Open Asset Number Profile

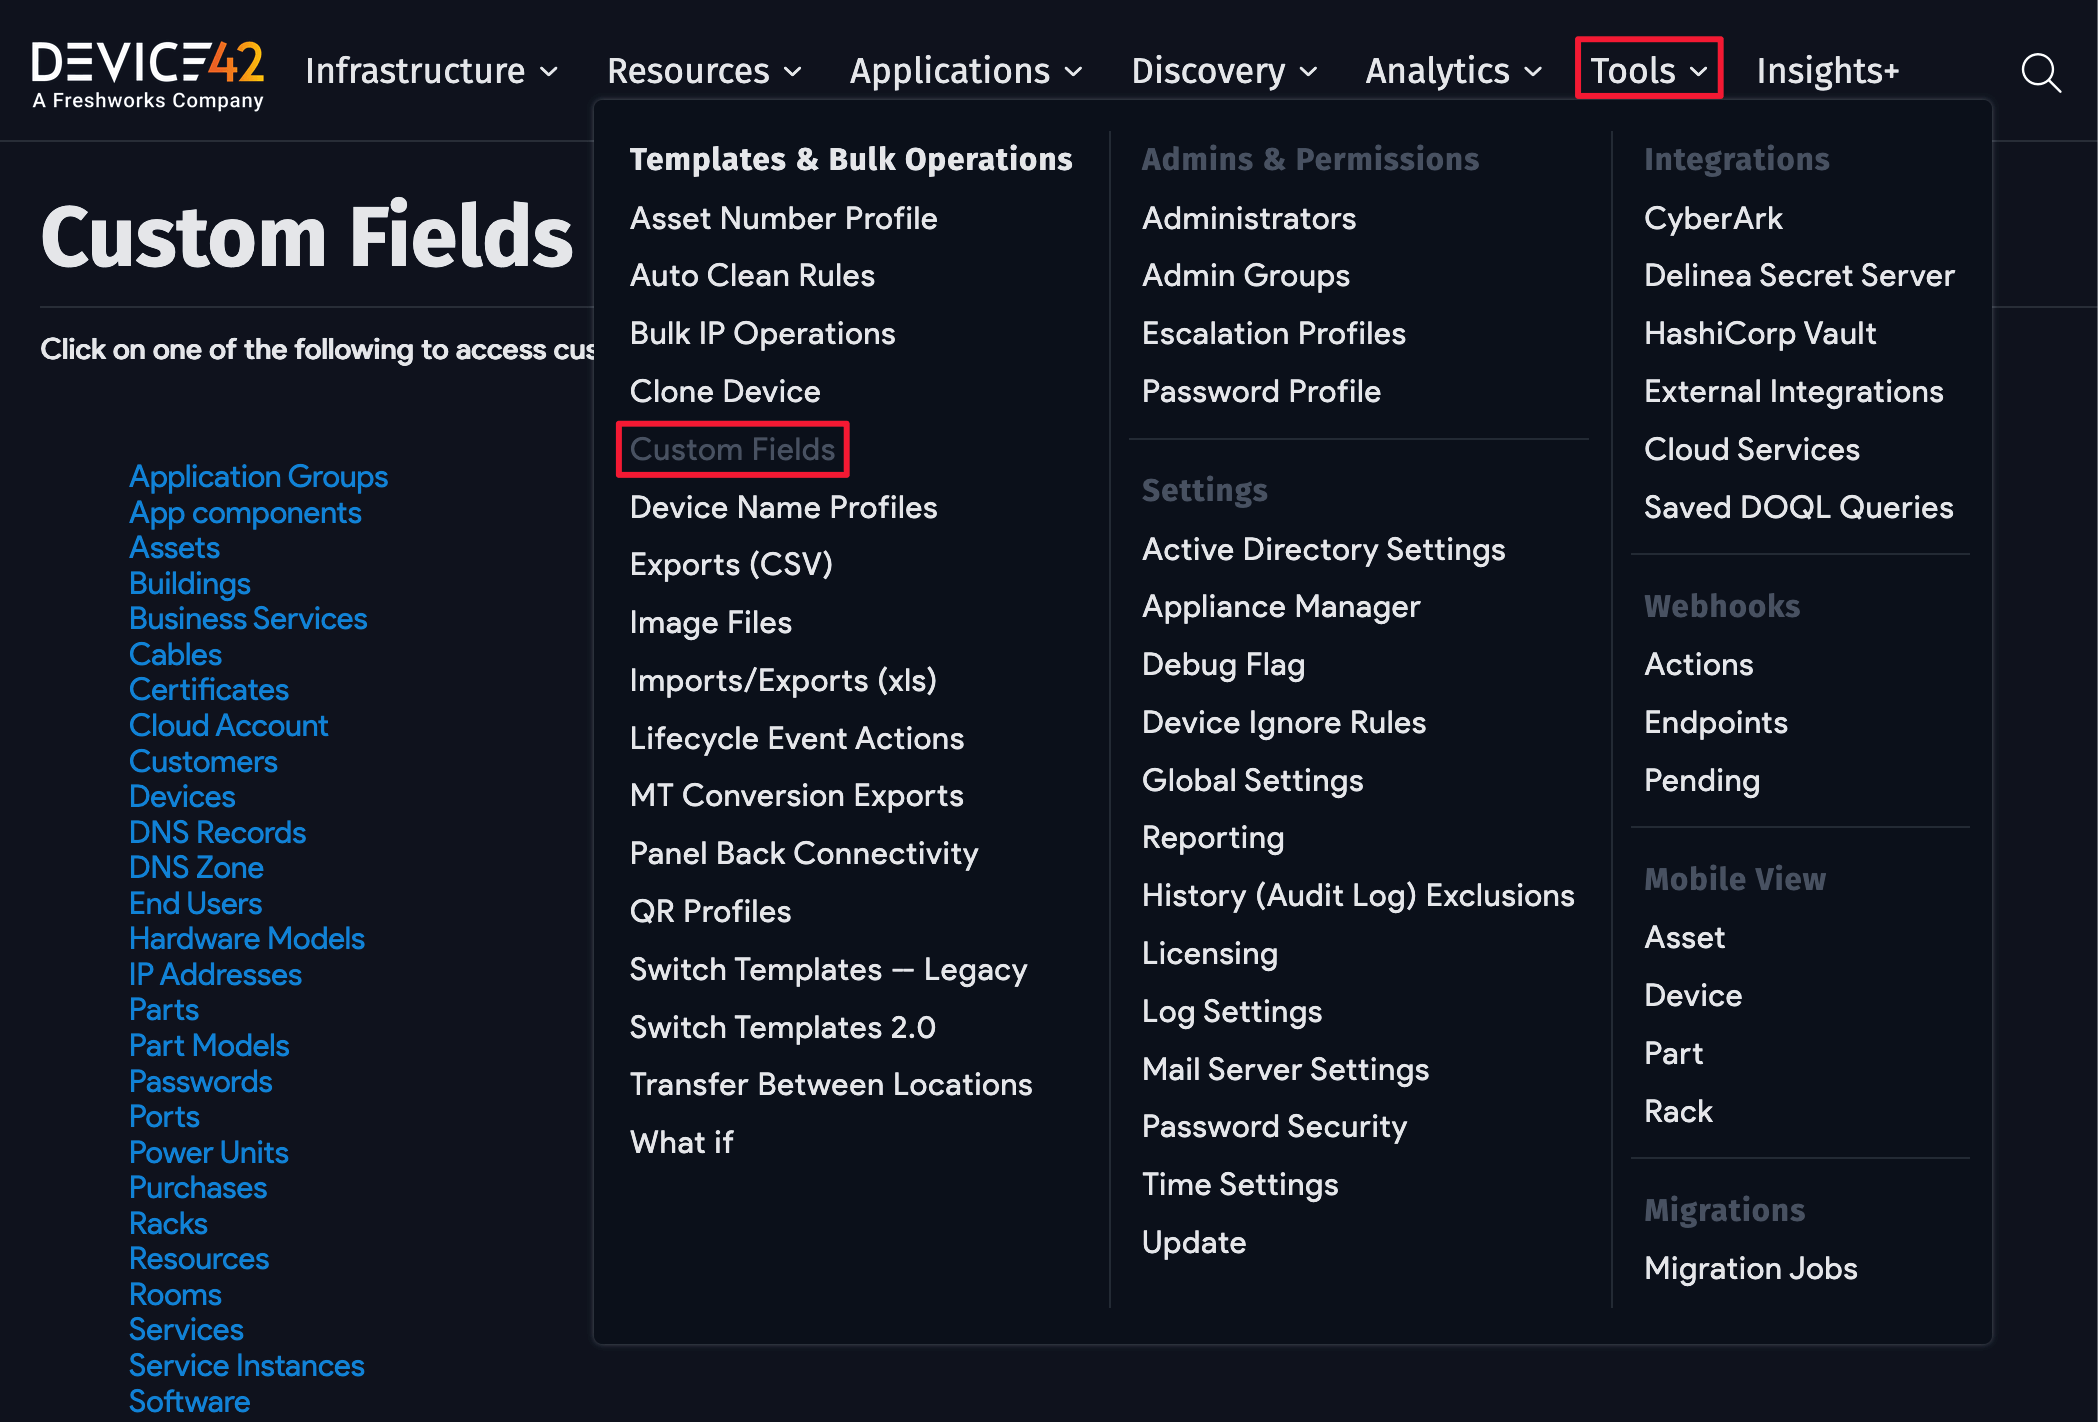[x=783, y=218]
